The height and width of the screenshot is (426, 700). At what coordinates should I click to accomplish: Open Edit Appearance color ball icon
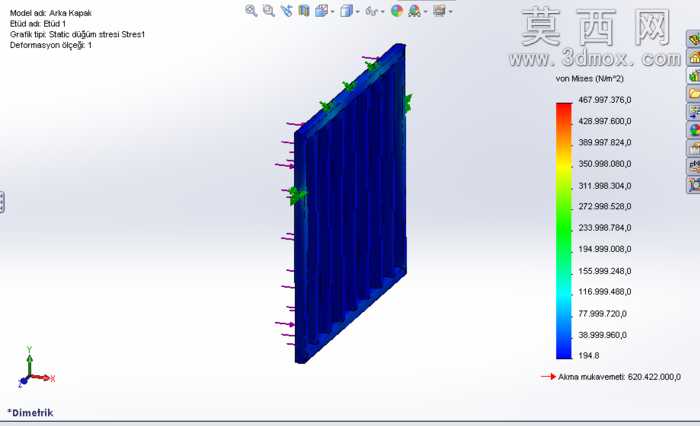coord(396,11)
